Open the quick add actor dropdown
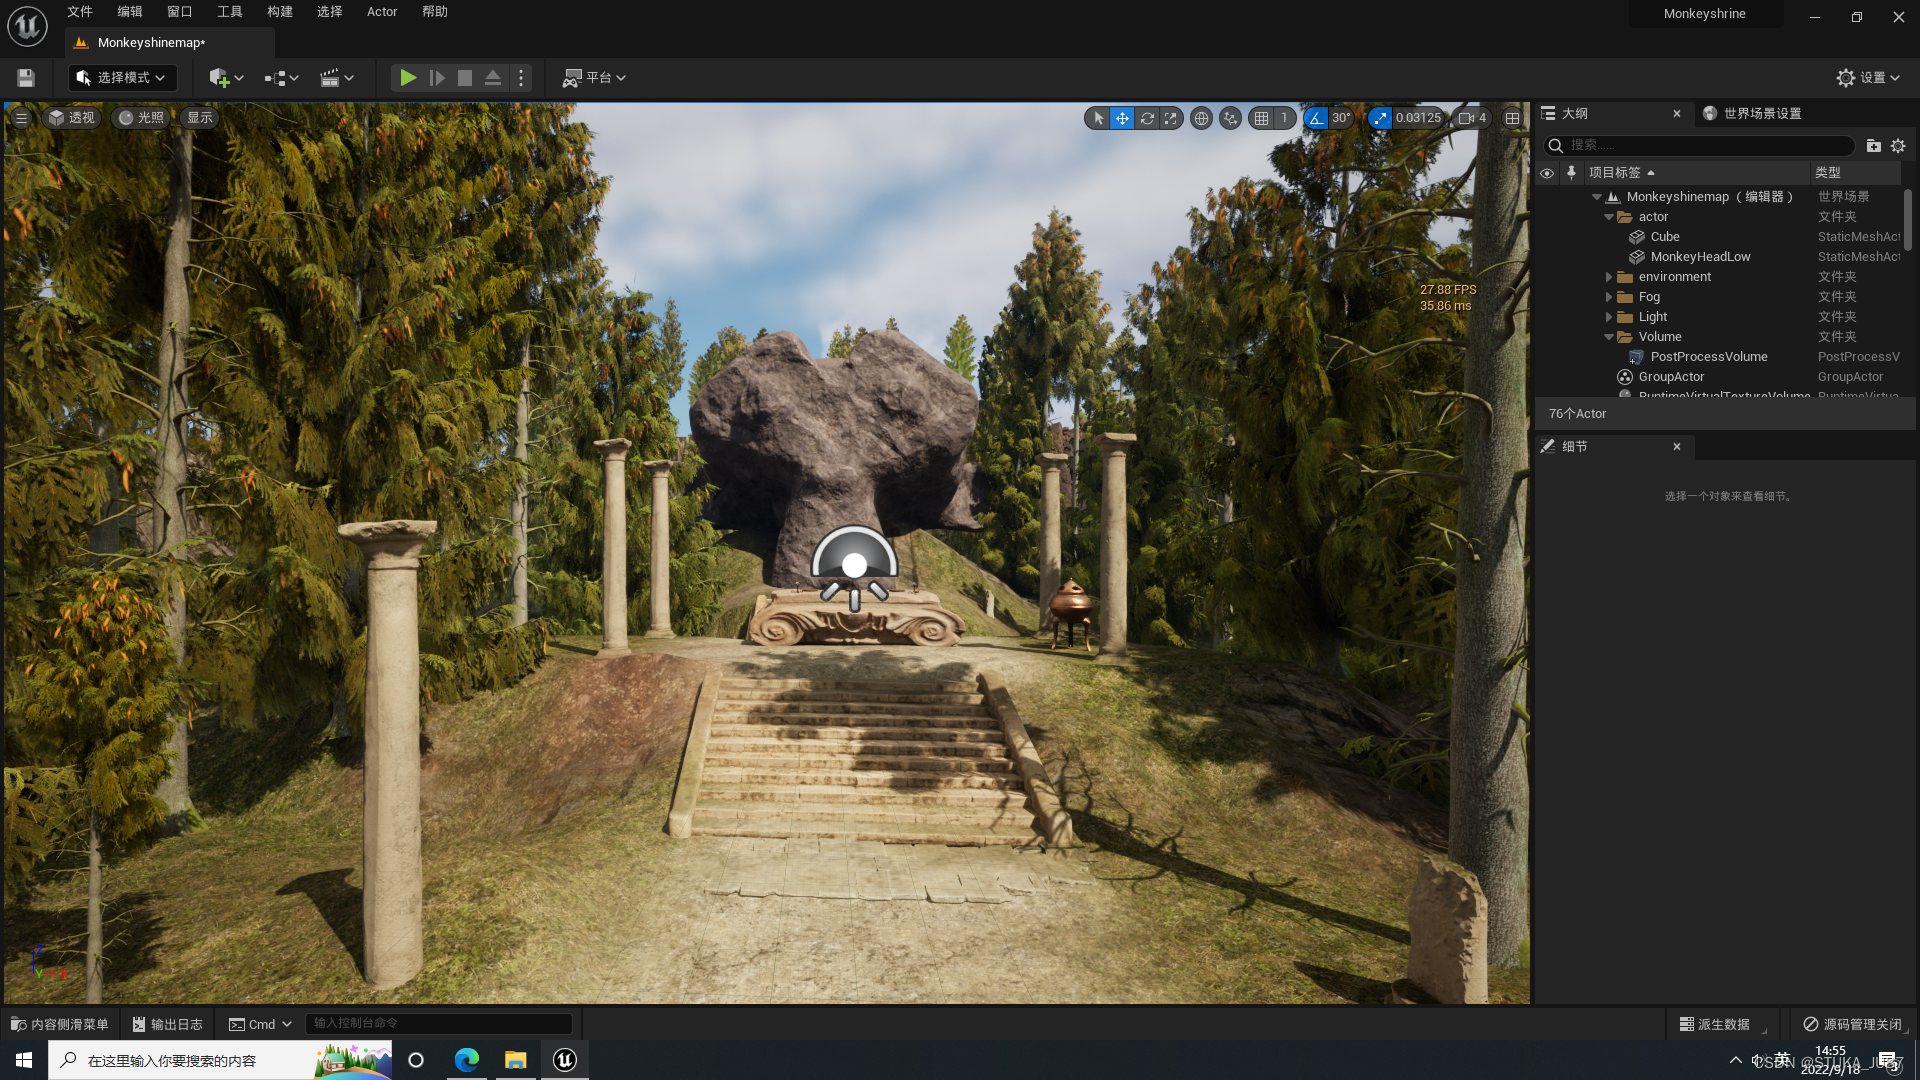 (x=226, y=78)
